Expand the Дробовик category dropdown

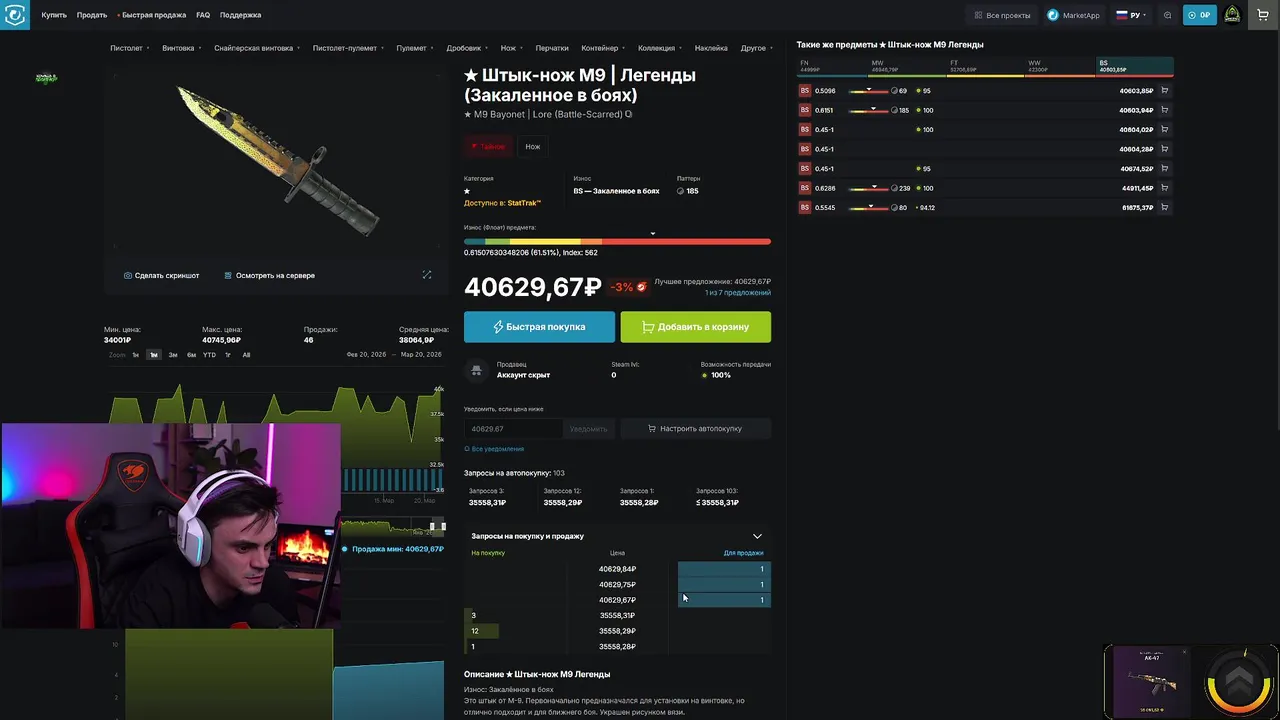pyautogui.click(x=467, y=48)
